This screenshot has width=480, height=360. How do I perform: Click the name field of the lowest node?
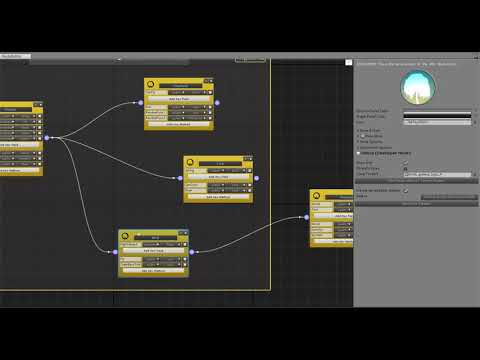pos(155,238)
